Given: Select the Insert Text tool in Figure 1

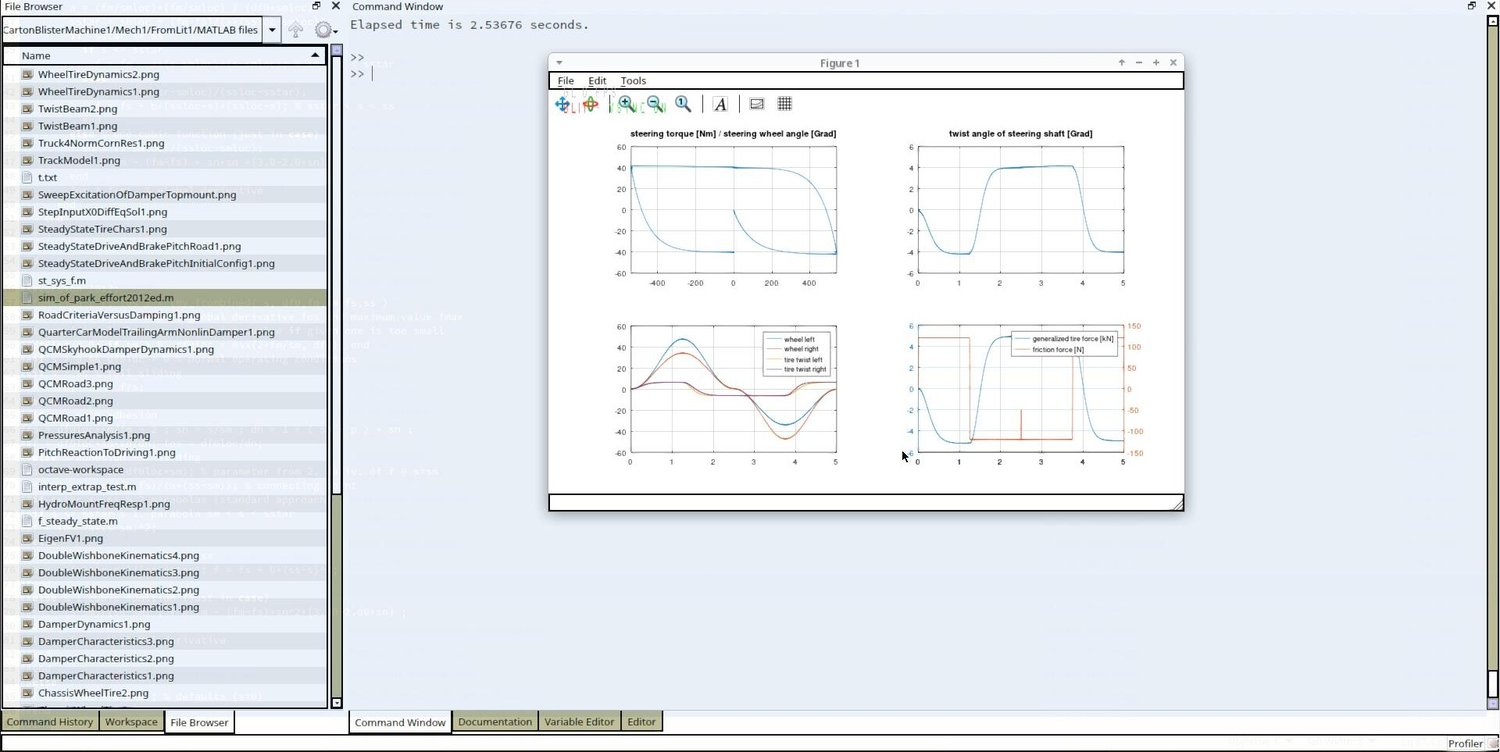Looking at the screenshot, I should pos(720,104).
